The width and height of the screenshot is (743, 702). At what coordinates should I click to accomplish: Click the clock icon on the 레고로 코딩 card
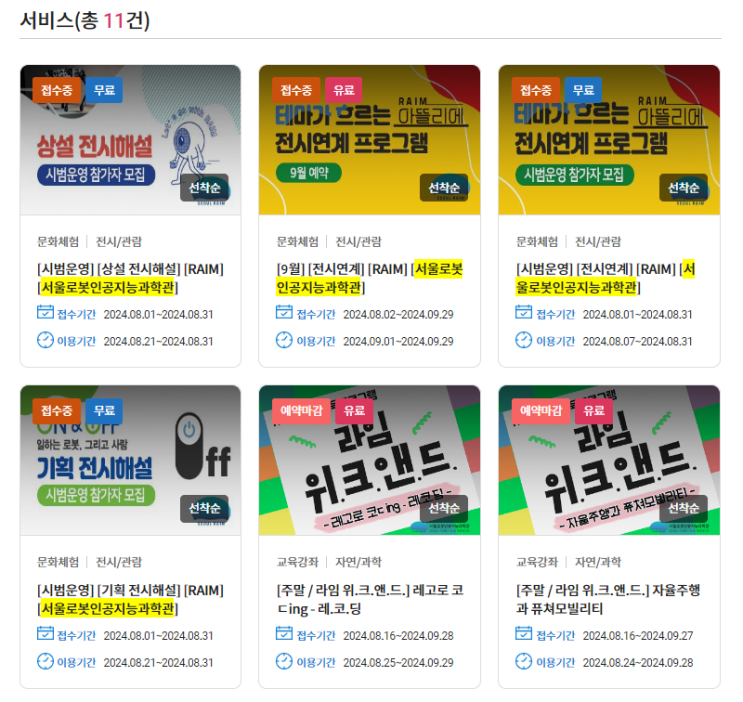click(284, 661)
